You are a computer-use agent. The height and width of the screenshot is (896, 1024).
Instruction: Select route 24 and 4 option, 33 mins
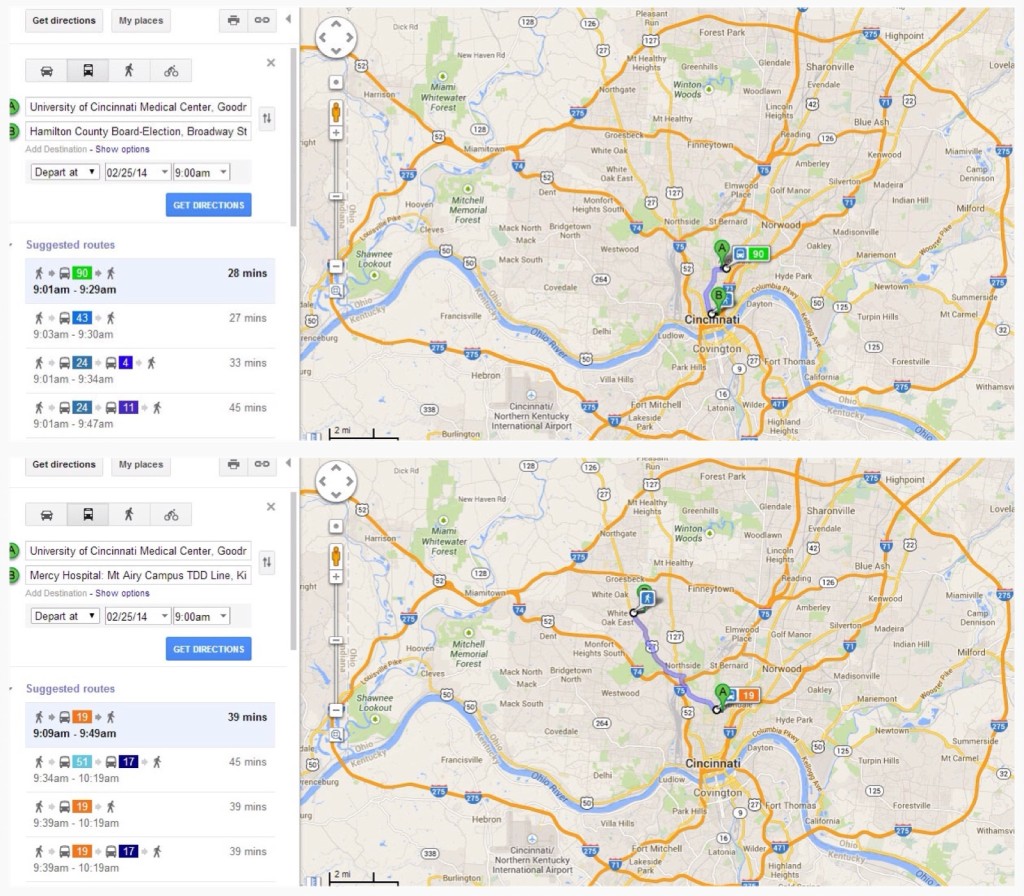click(150, 370)
